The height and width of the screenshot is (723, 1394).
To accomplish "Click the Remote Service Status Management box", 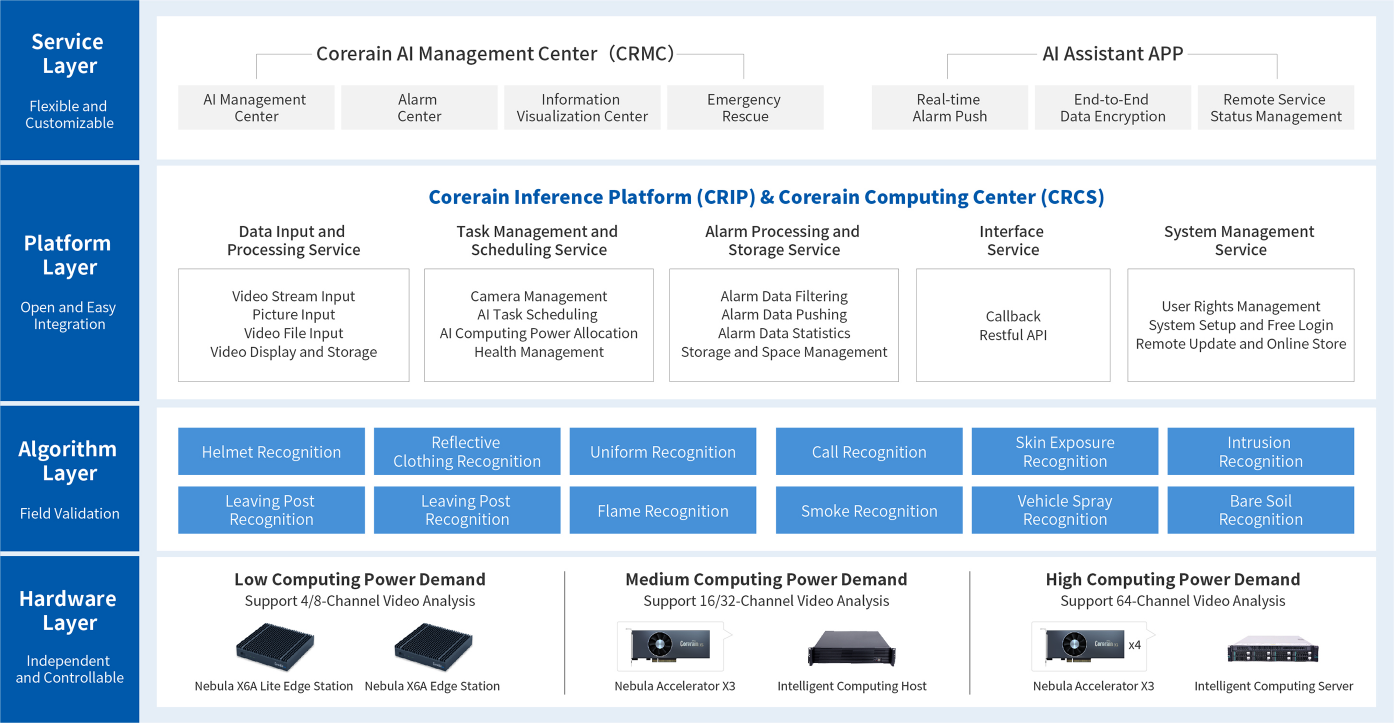I will pyautogui.click(x=1276, y=108).
